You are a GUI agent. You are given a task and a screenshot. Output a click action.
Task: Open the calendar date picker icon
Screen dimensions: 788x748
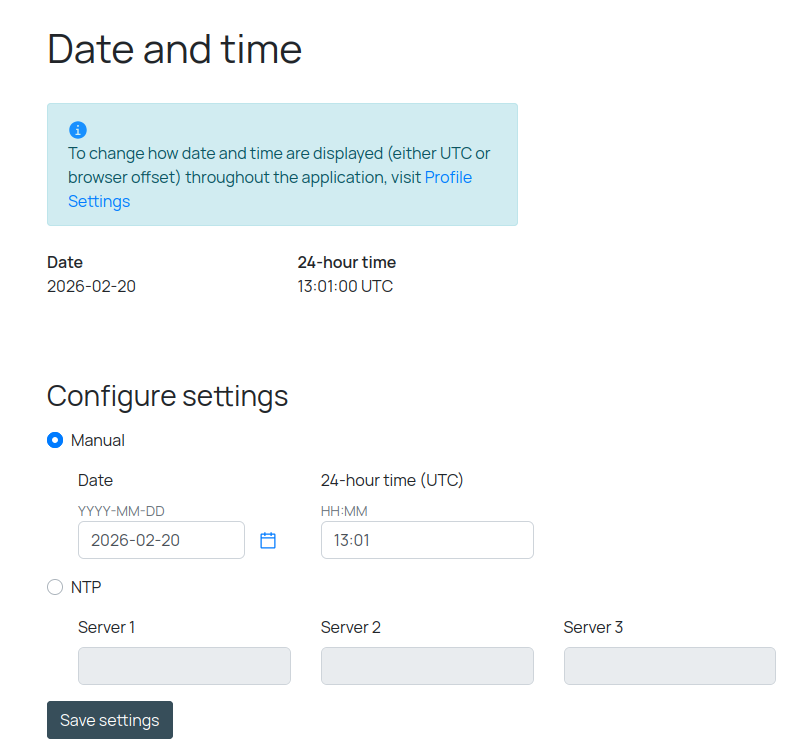point(268,540)
